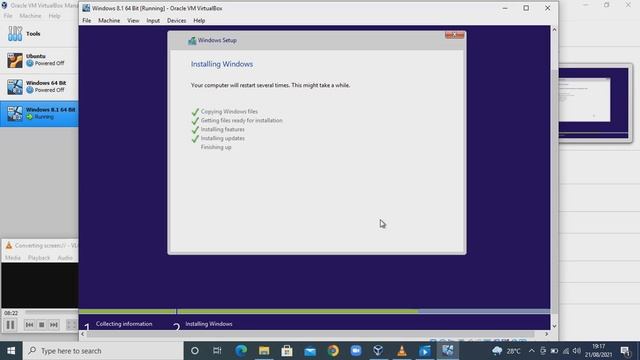Toggle VLC fullscreen button
This screenshot has height=360, width=640.
(71, 325)
